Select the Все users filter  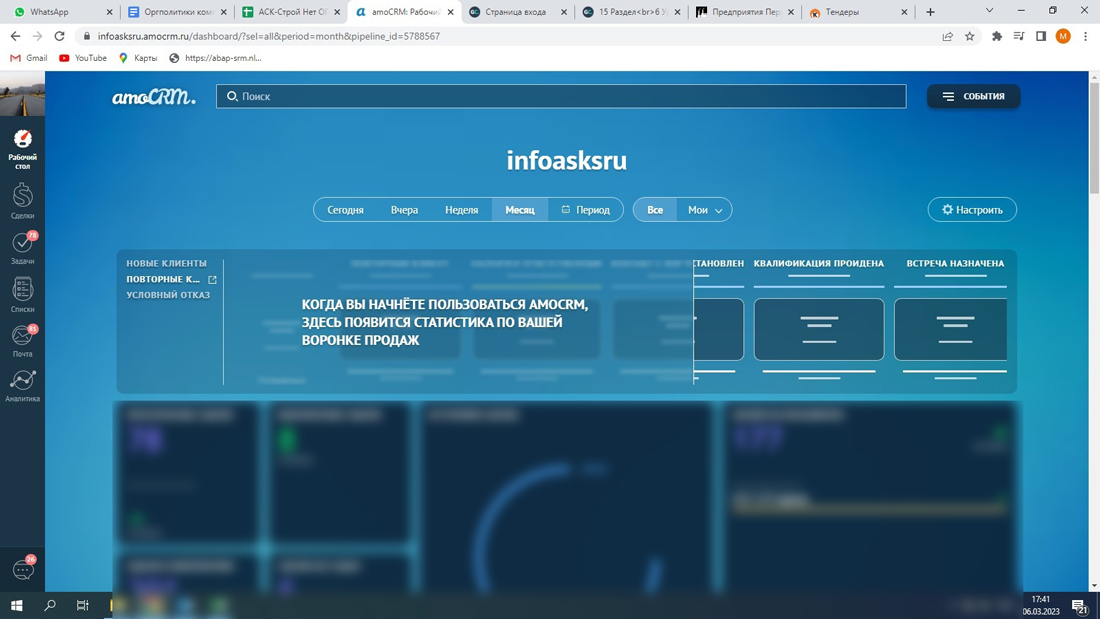coord(655,210)
